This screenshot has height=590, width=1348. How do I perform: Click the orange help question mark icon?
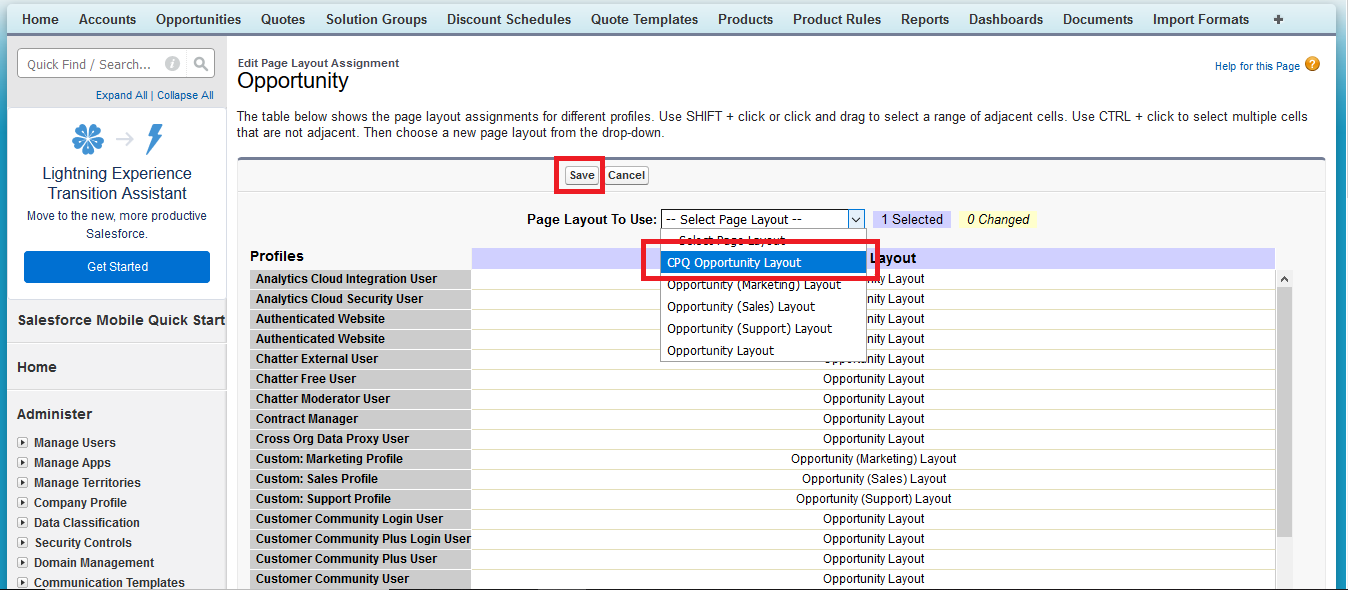[x=1312, y=65]
